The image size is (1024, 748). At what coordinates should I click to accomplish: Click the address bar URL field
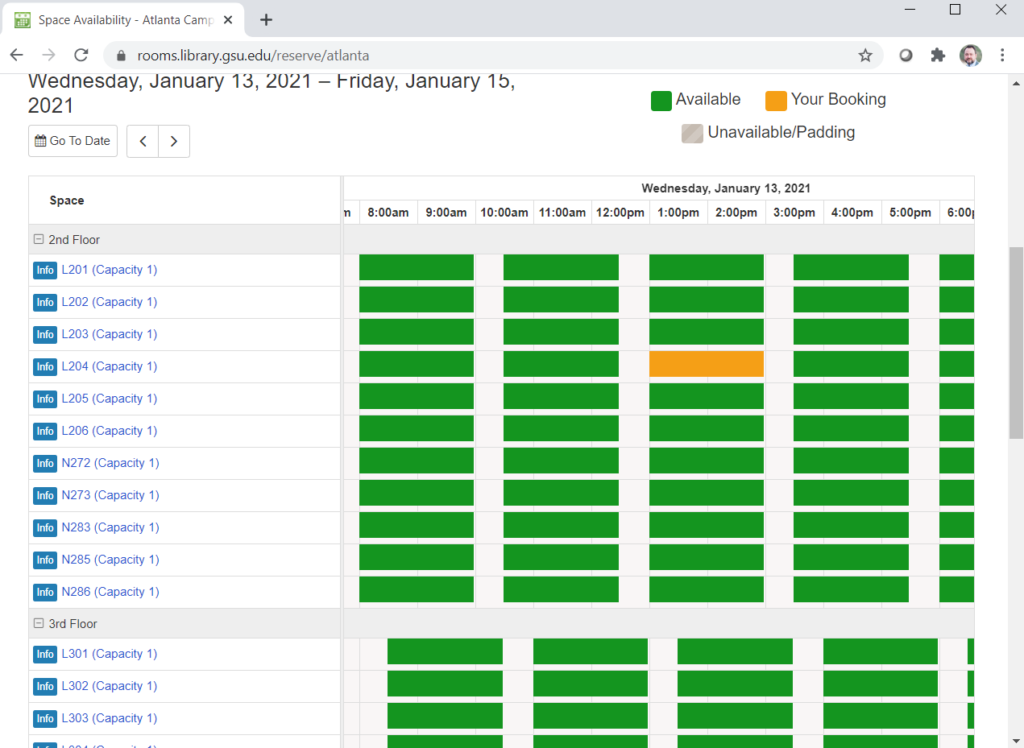480,56
